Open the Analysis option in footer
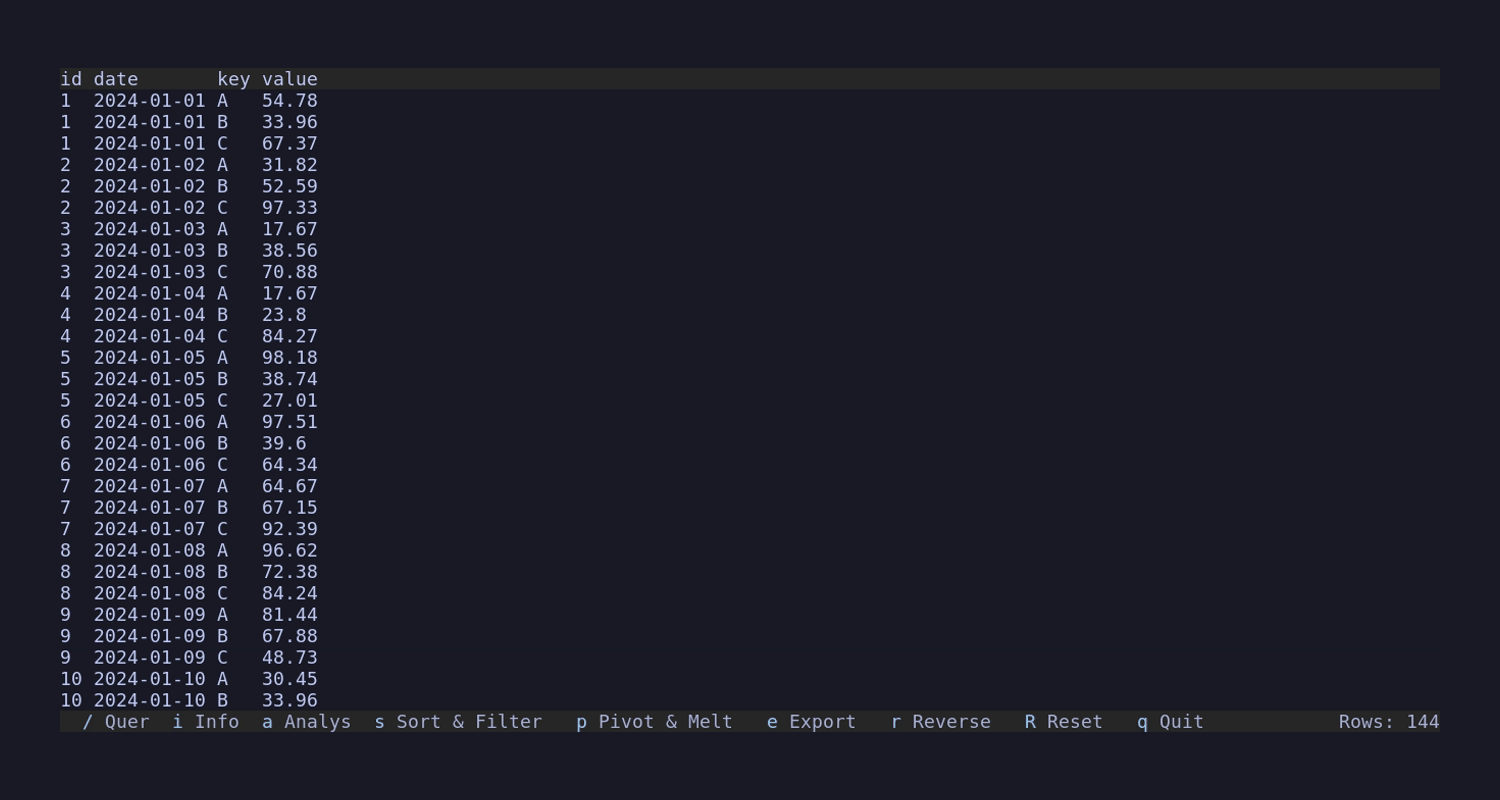1500x800 pixels. pos(307,722)
